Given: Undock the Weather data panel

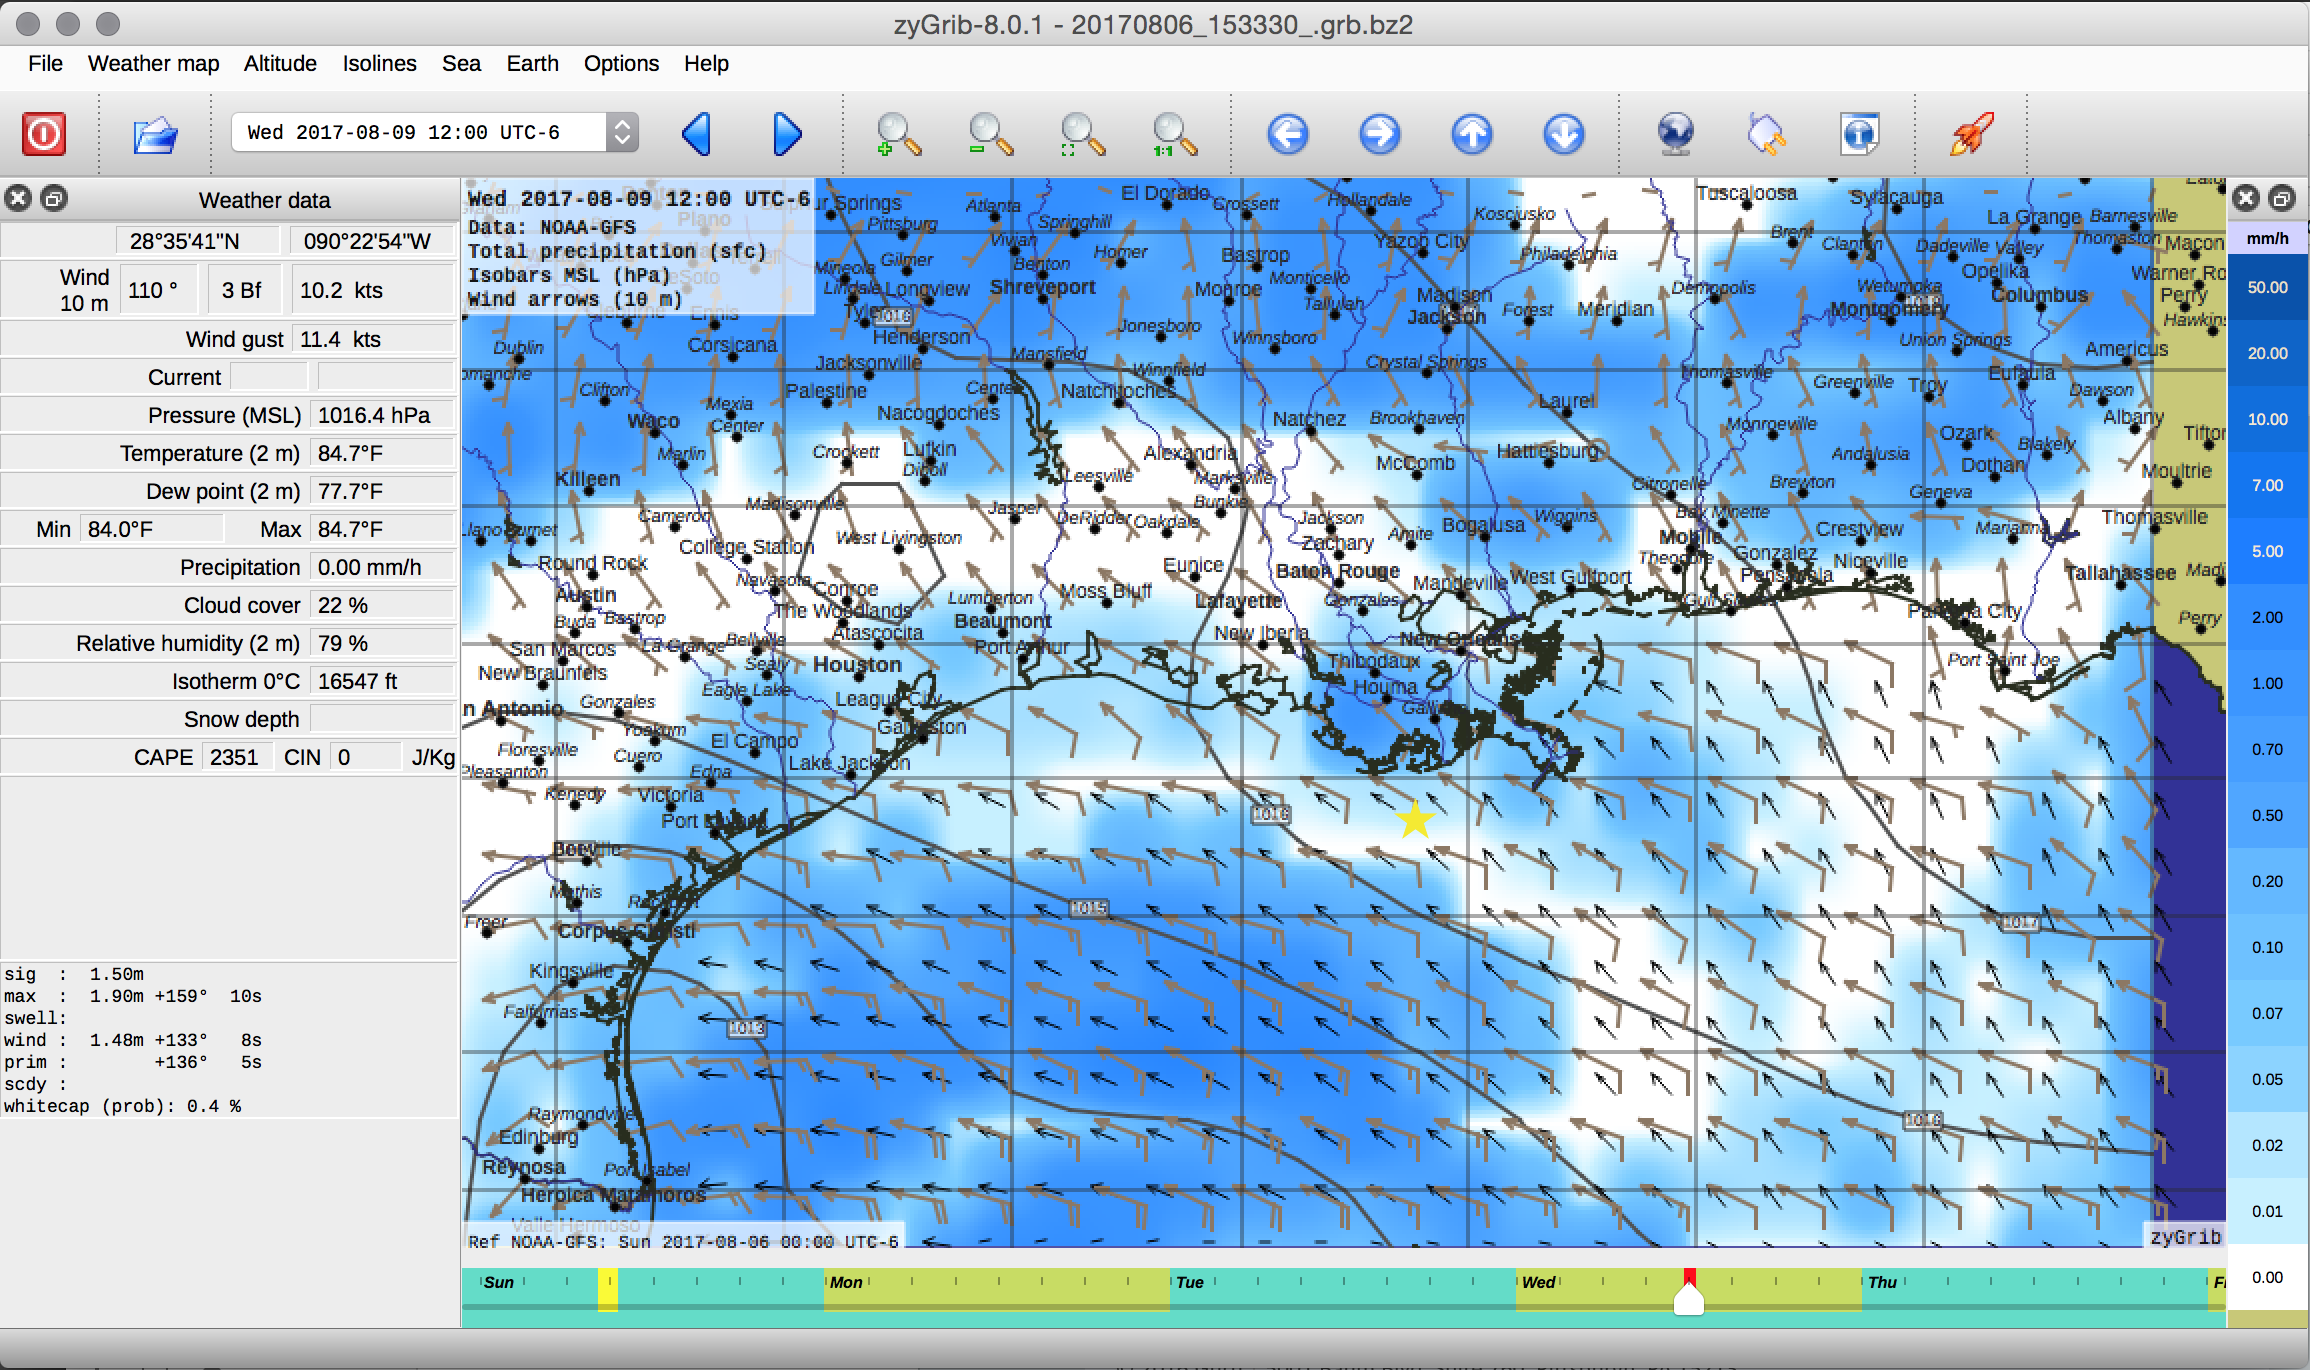Looking at the screenshot, I should point(54,198).
